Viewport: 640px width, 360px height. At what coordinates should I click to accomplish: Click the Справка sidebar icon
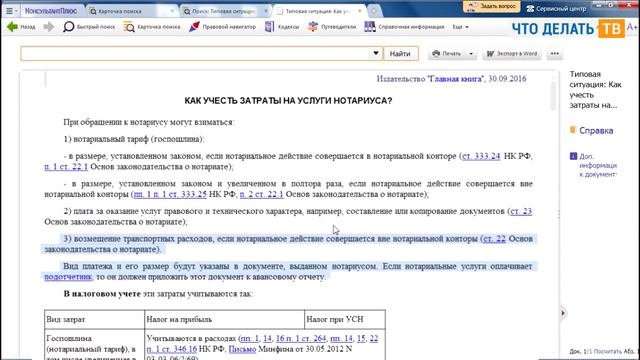573,130
